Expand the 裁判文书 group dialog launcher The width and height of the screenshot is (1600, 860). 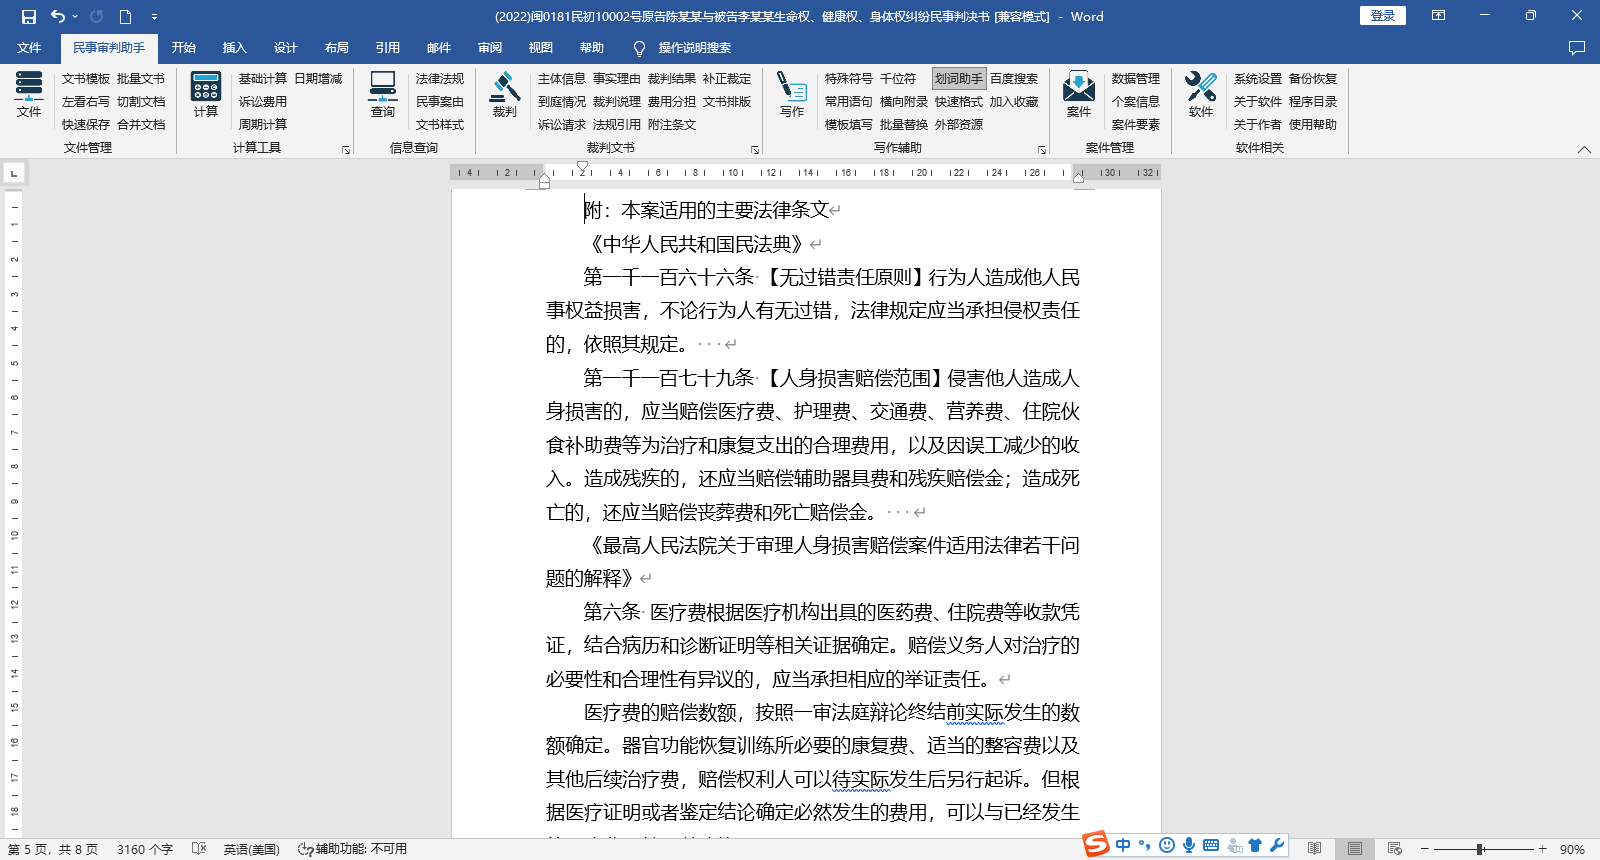pyautogui.click(x=755, y=150)
